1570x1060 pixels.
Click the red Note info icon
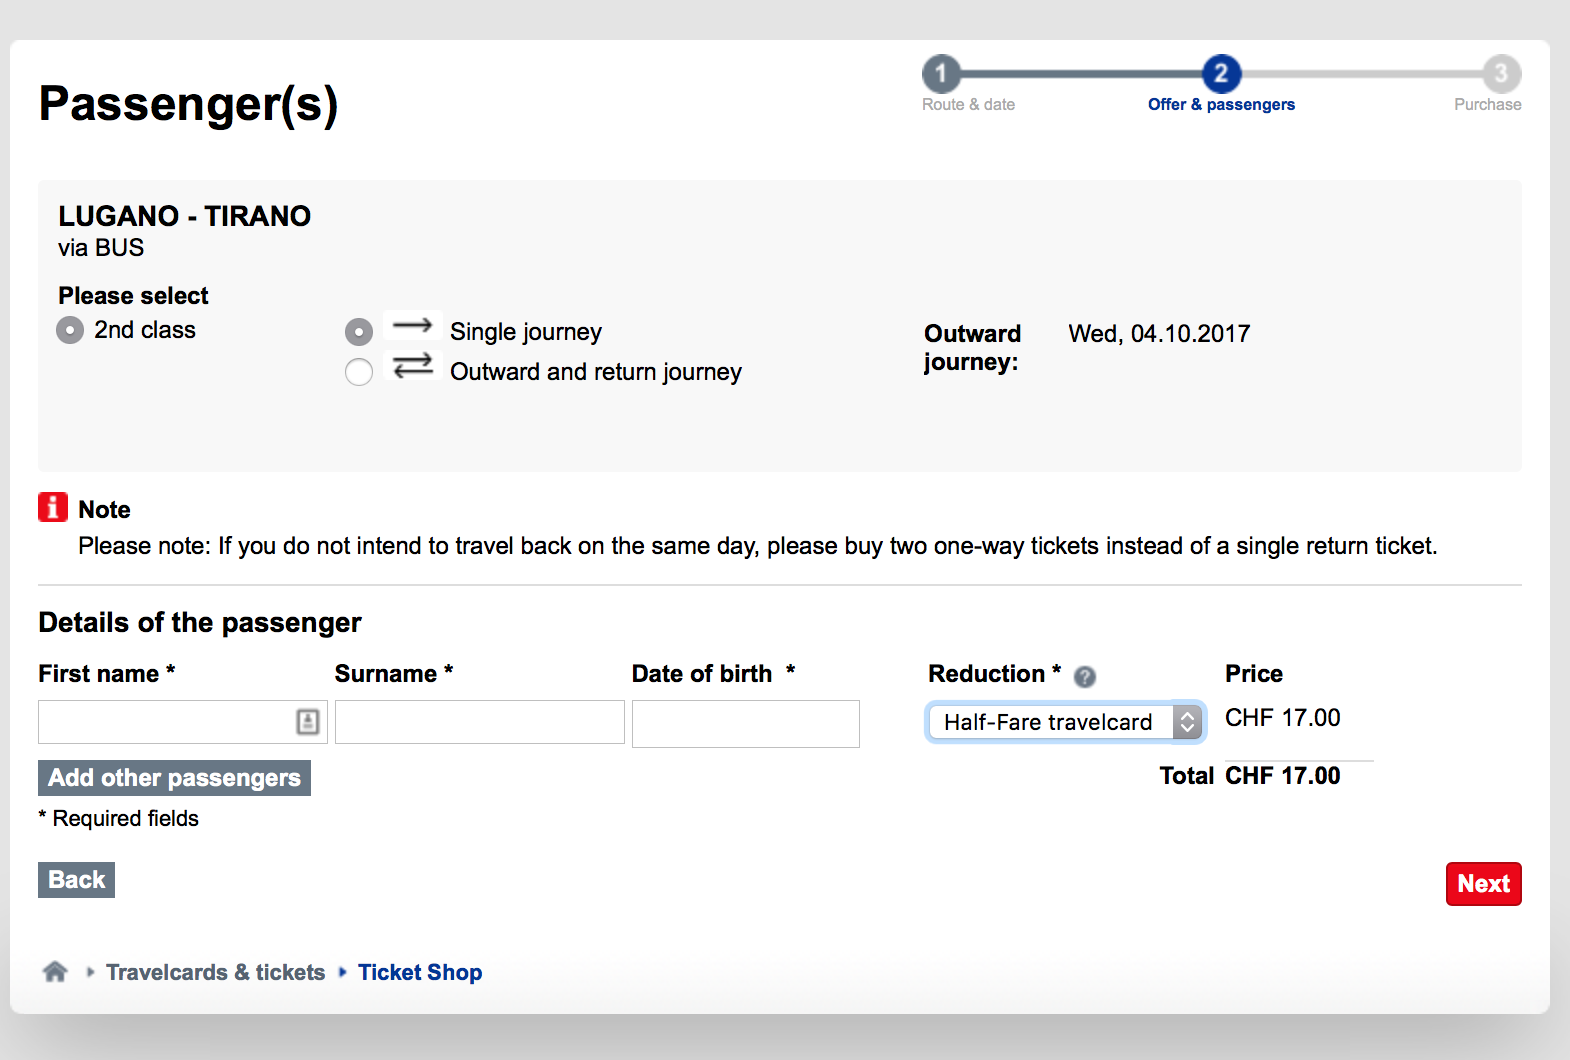(x=53, y=508)
